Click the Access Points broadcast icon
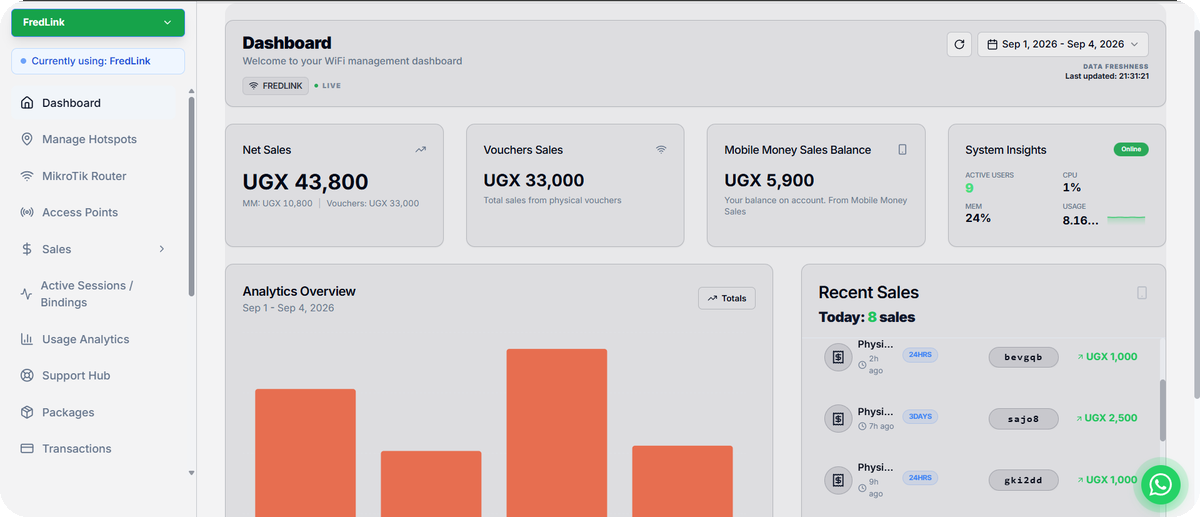Image resolution: width=1200 pixels, height=517 pixels. [x=27, y=212]
